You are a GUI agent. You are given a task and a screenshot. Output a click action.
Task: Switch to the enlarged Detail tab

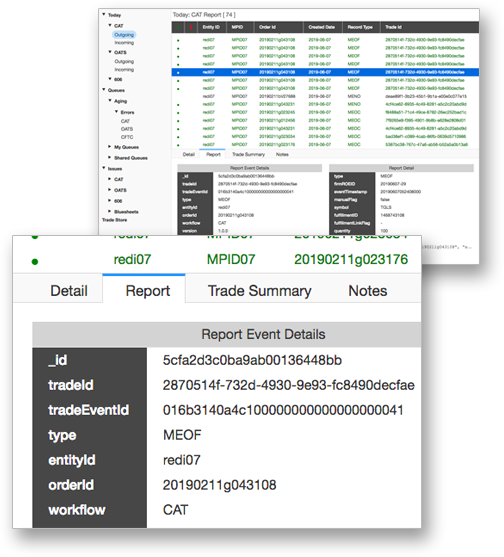[x=69, y=291]
